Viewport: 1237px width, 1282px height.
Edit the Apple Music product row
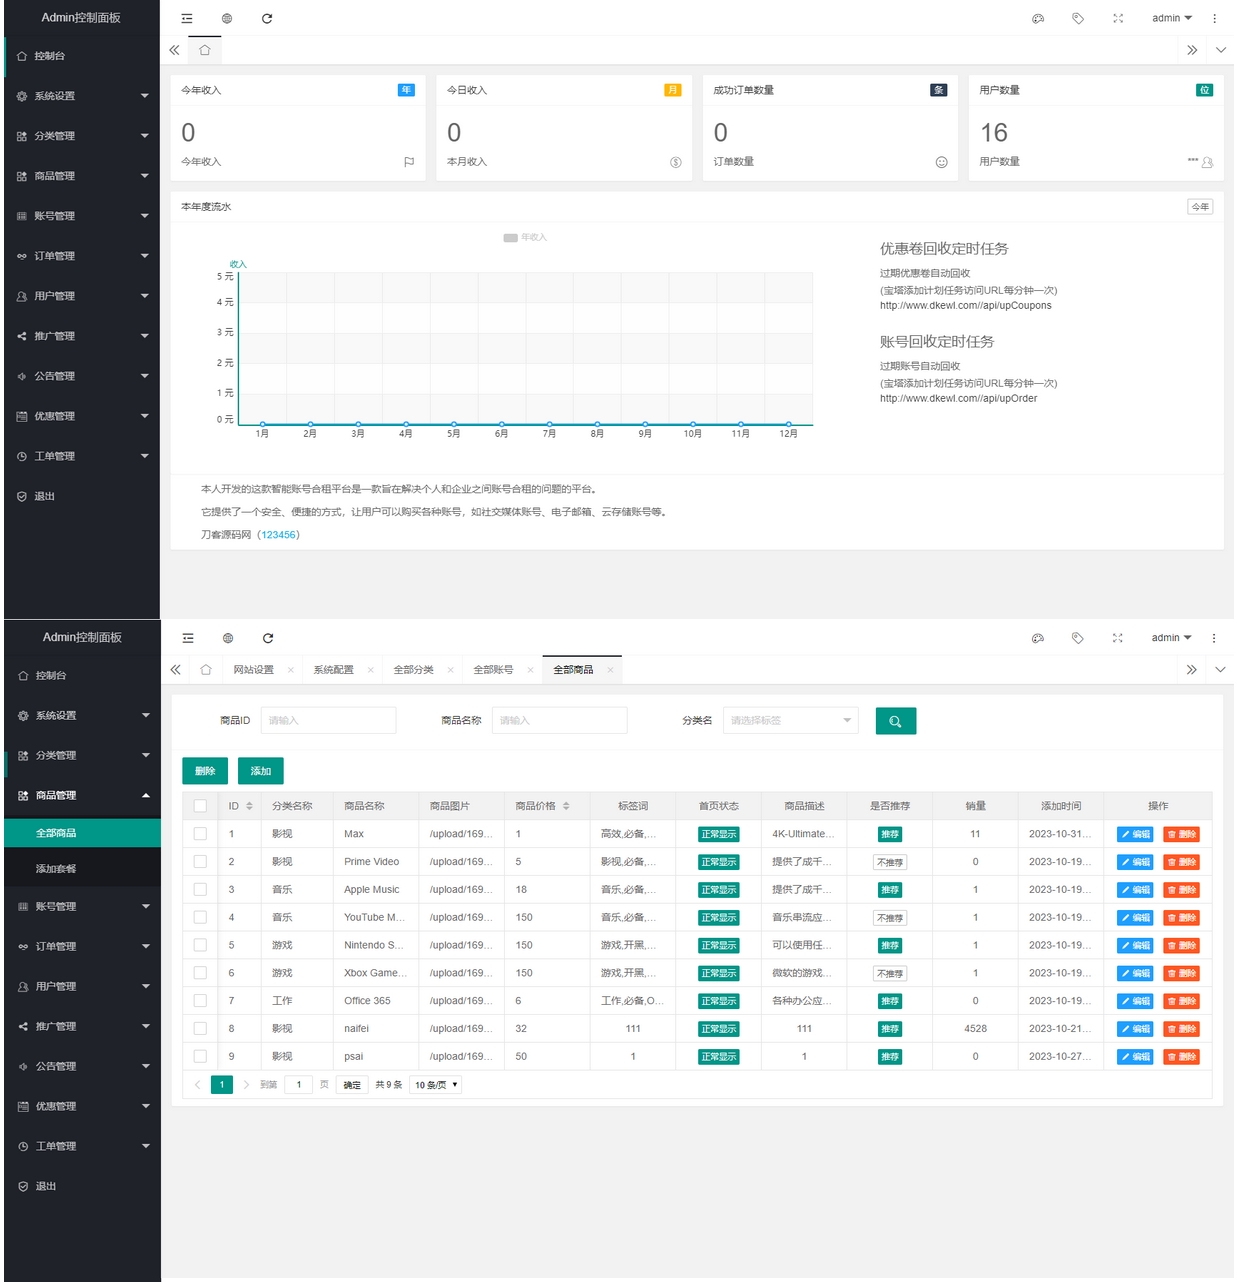pos(1134,890)
